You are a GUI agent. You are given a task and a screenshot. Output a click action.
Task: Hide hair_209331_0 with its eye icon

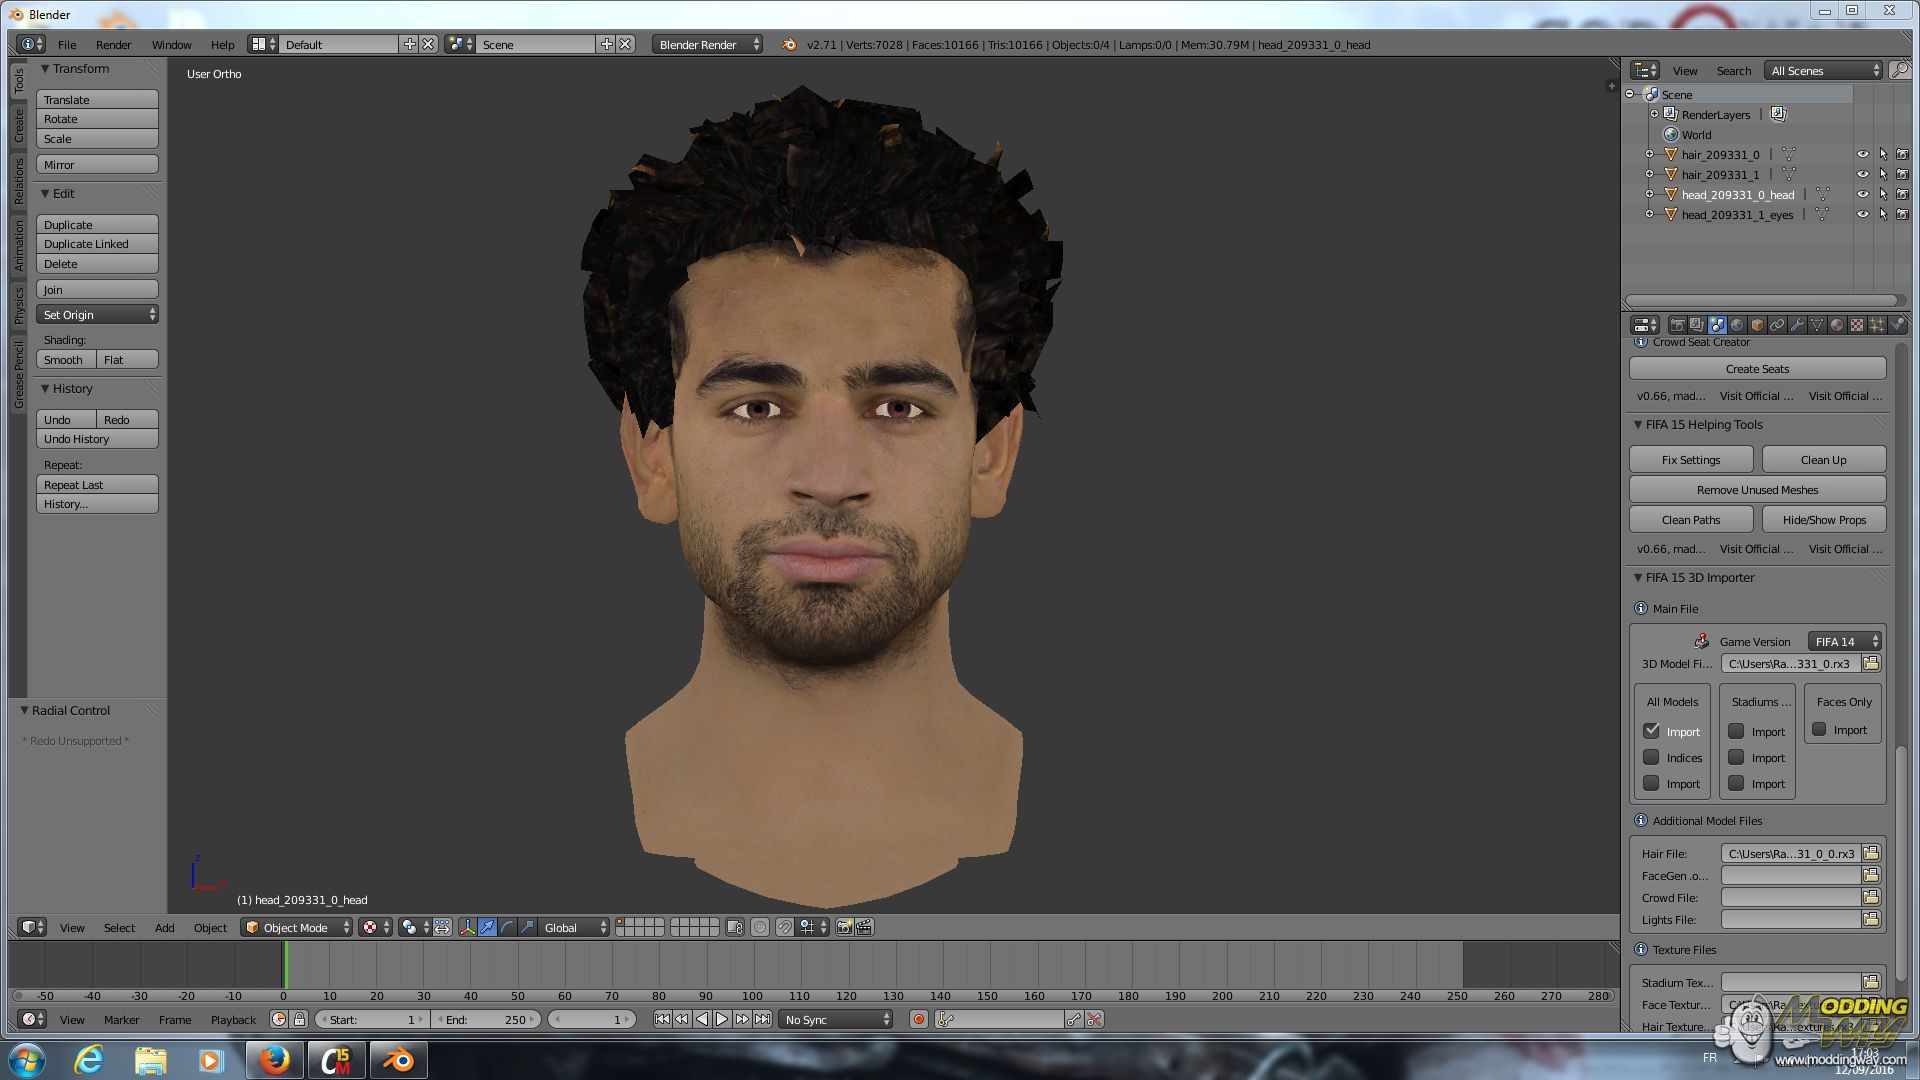pyautogui.click(x=1862, y=154)
